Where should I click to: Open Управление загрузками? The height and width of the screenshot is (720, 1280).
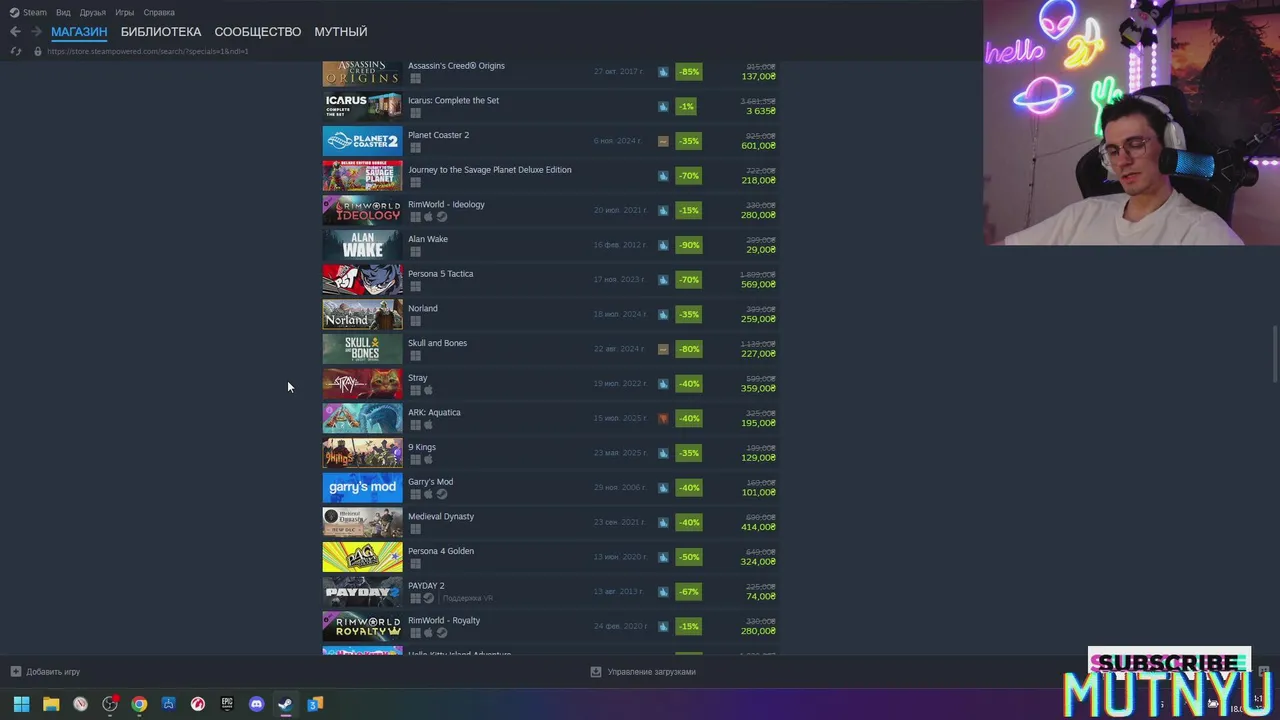643,672
